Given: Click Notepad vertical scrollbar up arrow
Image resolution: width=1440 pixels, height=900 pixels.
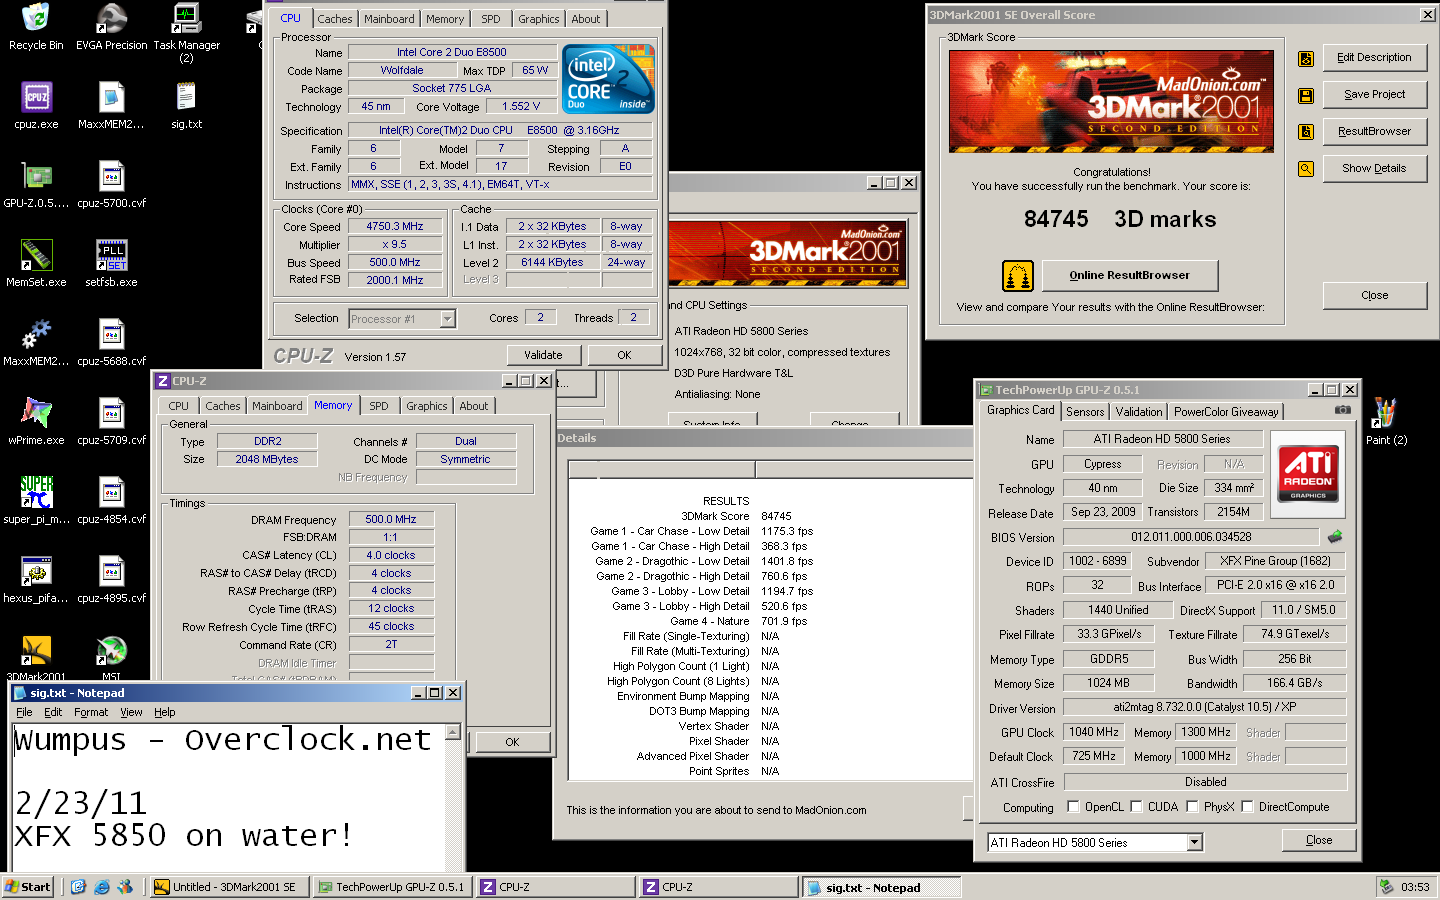Looking at the screenshot, I should pos(453,733).
